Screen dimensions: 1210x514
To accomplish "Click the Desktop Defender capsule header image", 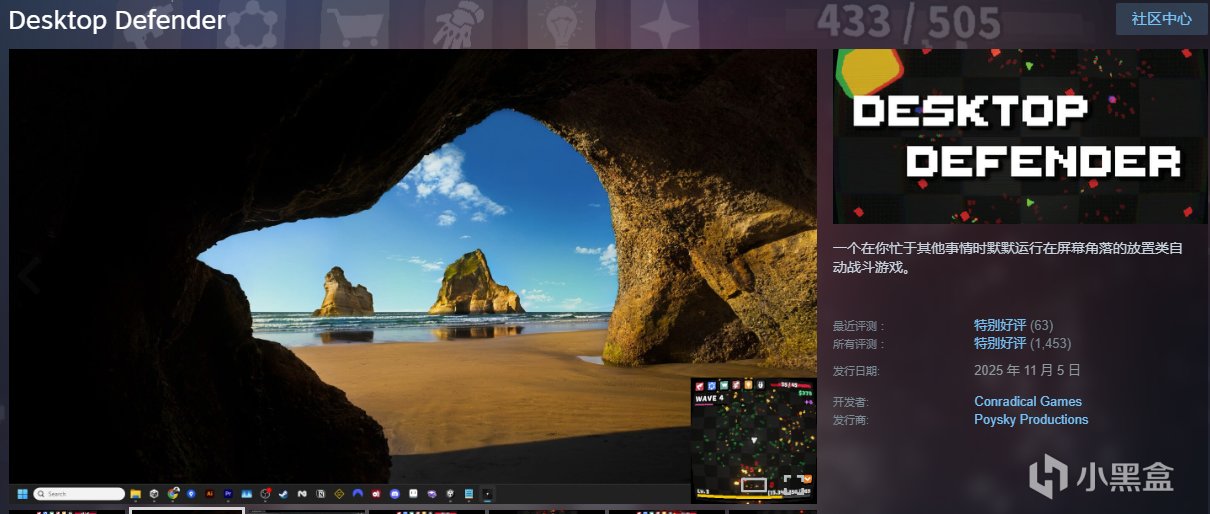I will point(1020,136).
